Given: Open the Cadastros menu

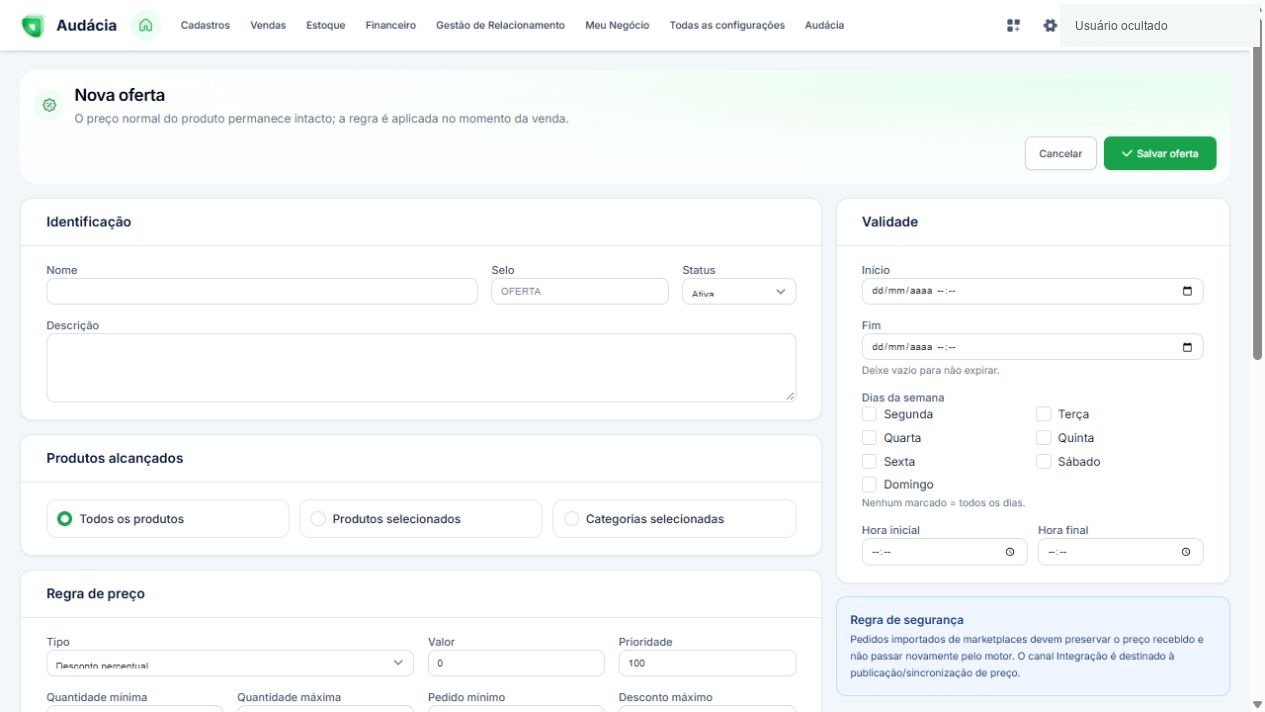Looking at the screenshot, I should click(x=205, y=25).
